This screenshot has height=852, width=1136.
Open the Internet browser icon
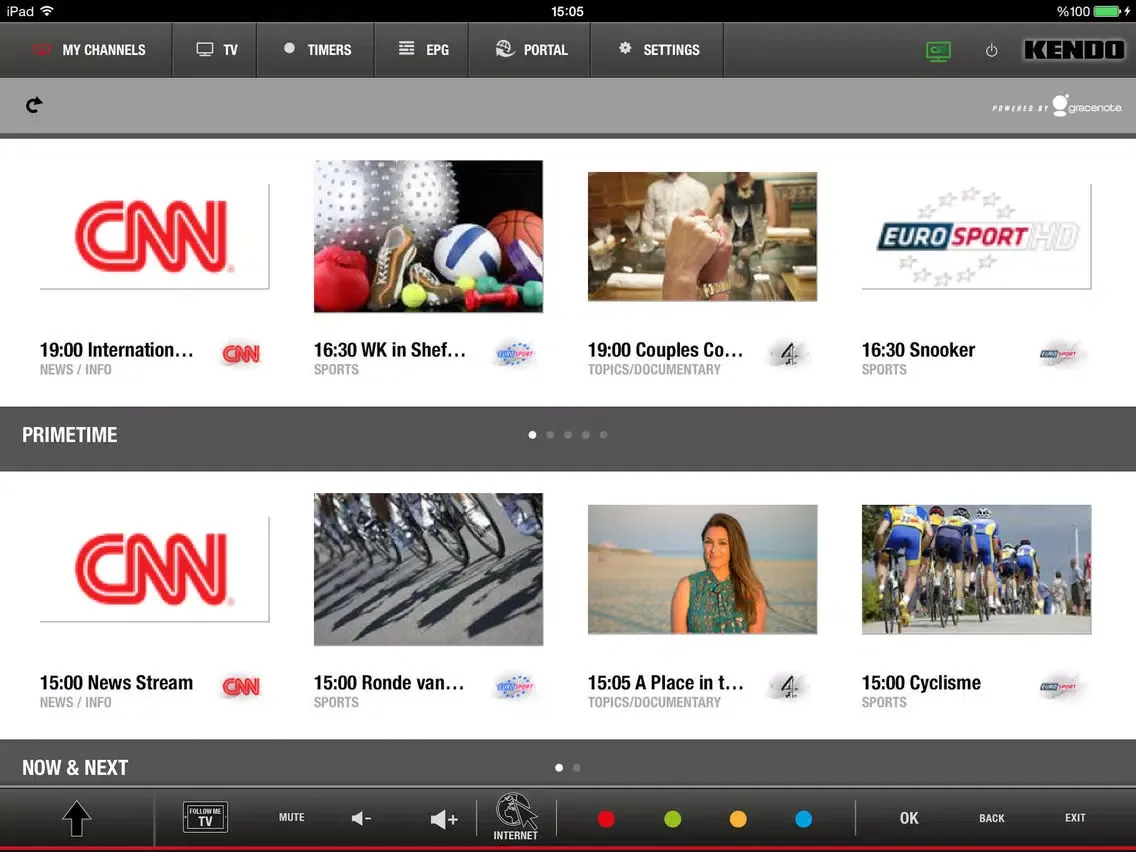coord(516,817)
